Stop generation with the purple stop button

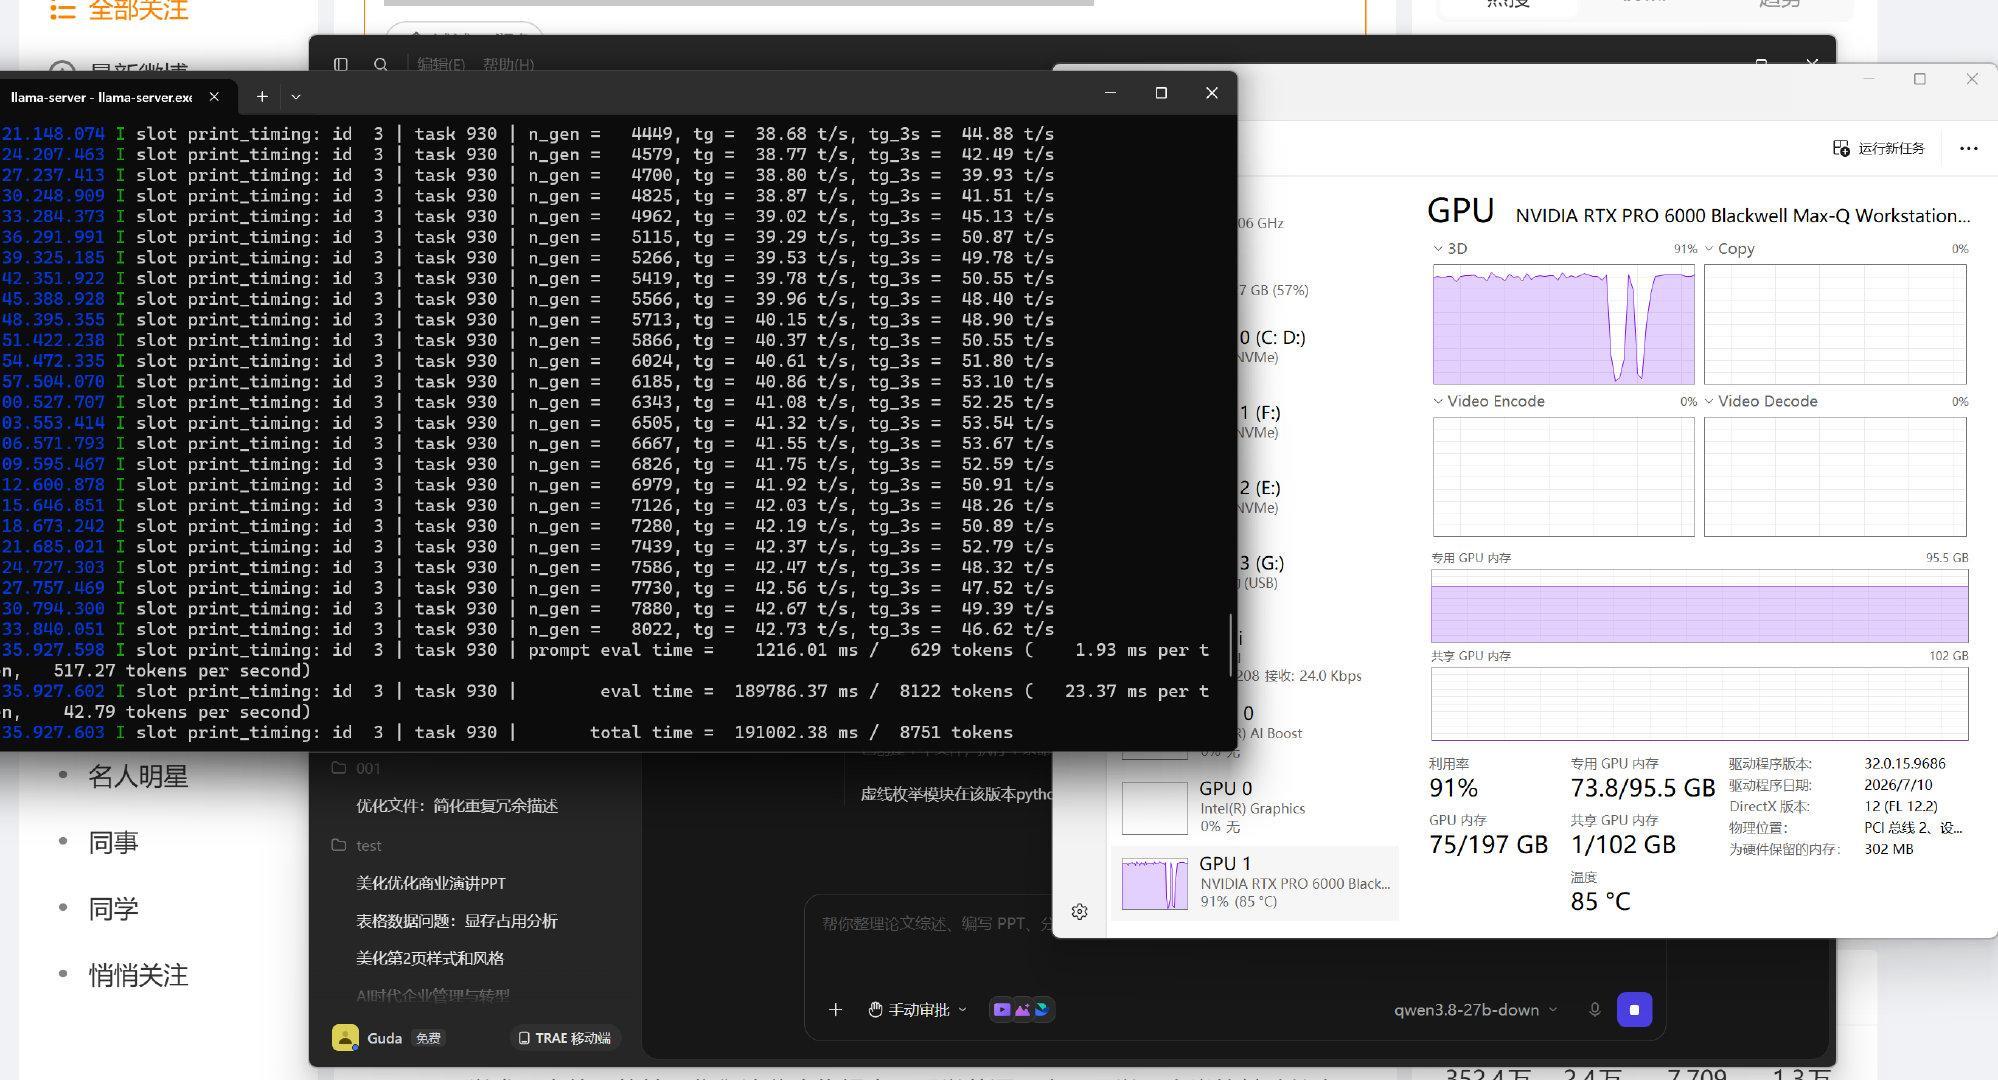(1634, 1010)
